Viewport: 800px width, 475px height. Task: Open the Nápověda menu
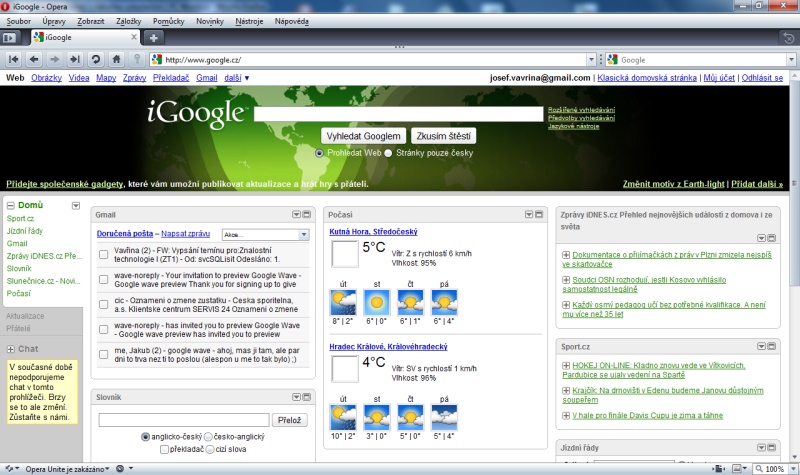tap(291, 21)
